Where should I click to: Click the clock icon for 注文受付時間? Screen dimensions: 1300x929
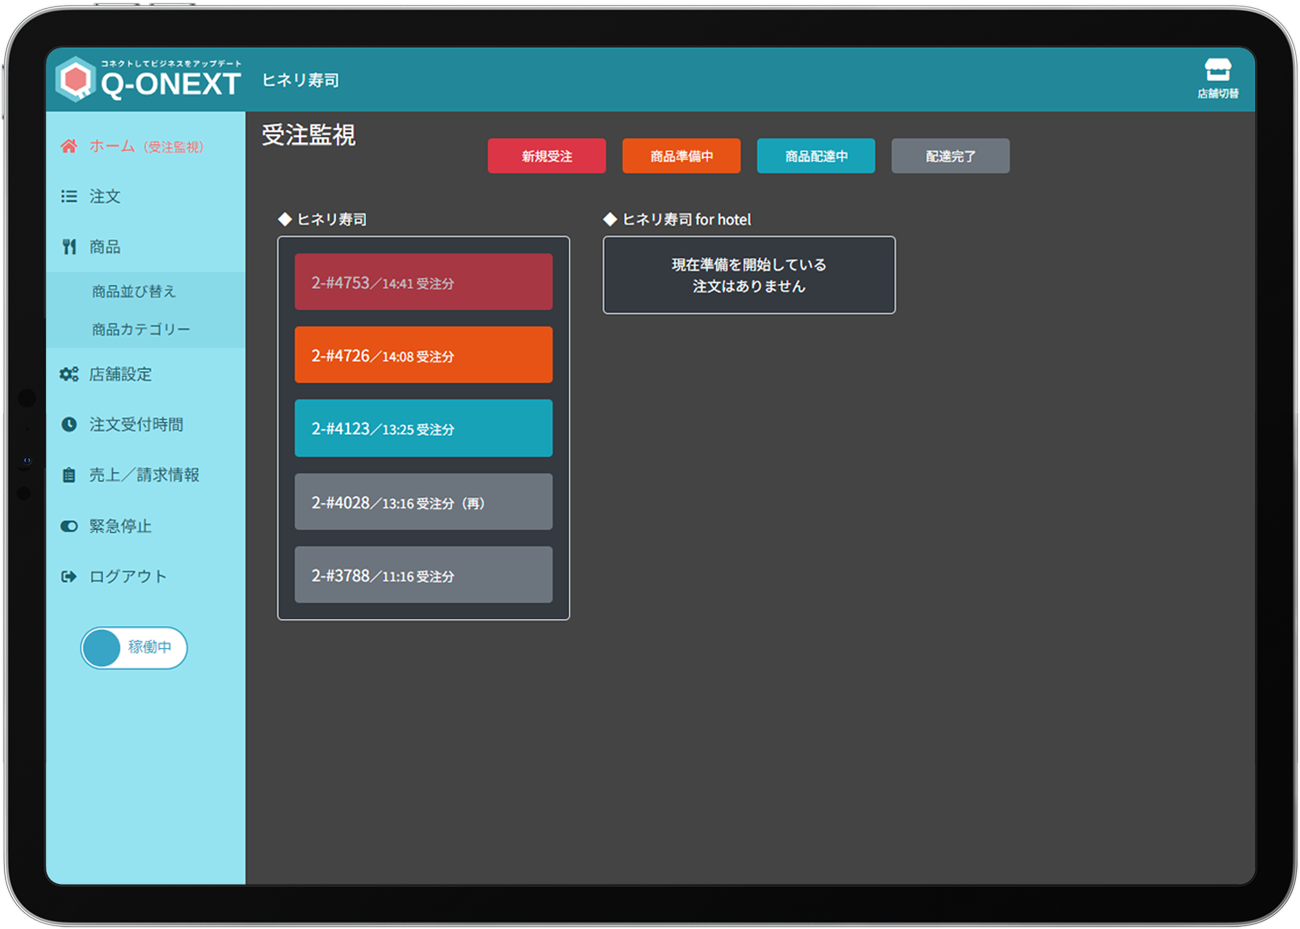[68, 425]
